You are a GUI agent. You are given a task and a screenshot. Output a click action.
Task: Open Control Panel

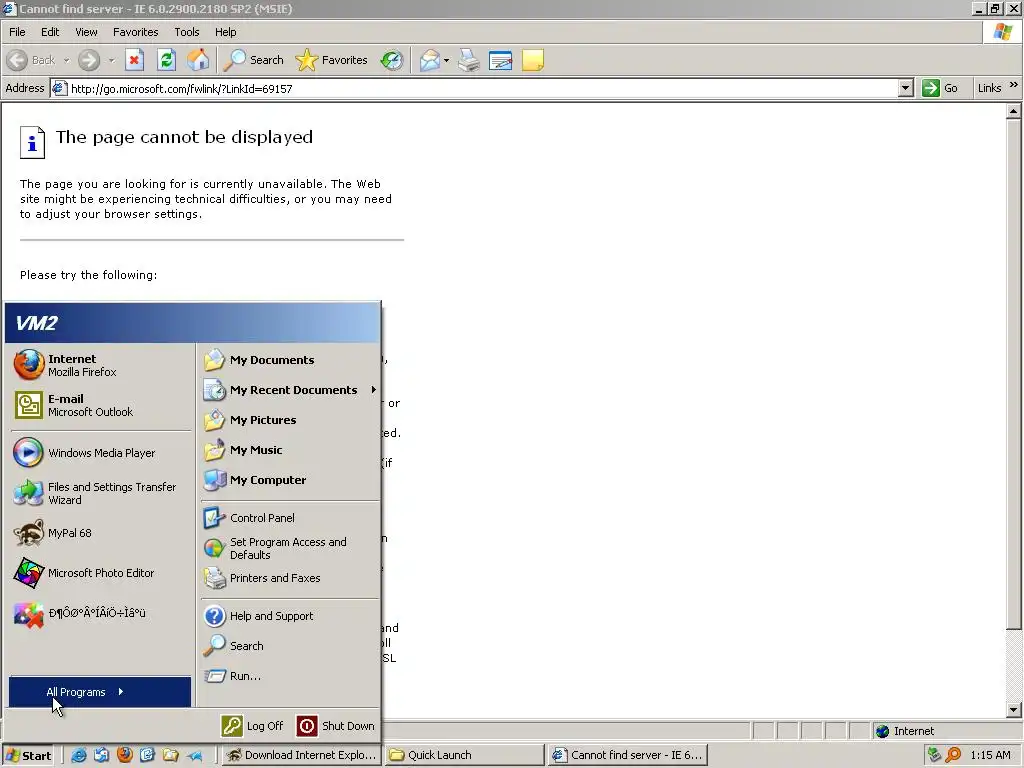click(x=290, y=518)
